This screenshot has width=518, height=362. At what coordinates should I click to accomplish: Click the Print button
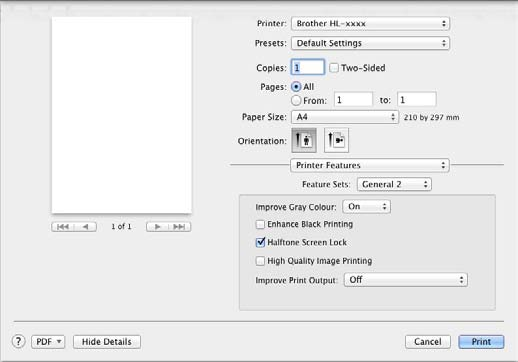click(481, 342)
